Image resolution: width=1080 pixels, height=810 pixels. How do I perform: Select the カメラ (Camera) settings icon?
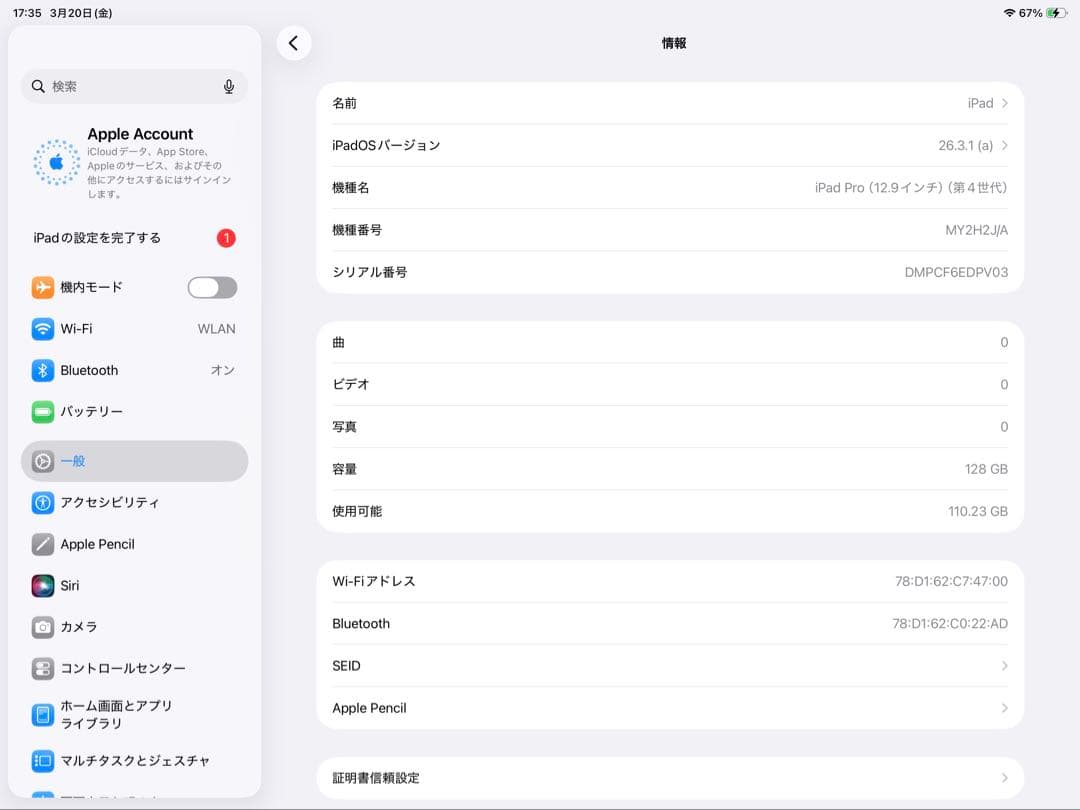tap(41, 627)
